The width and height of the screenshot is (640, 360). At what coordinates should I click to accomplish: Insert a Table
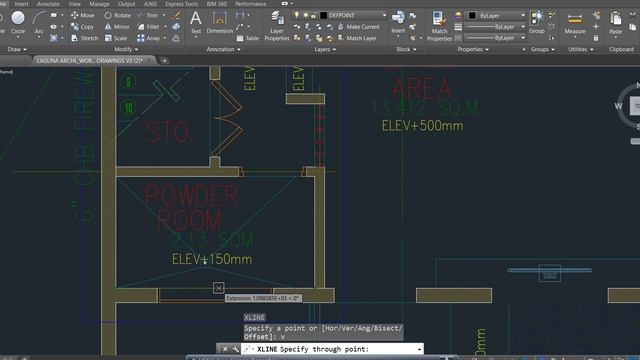pyautogui.click(x=248, y=38)
